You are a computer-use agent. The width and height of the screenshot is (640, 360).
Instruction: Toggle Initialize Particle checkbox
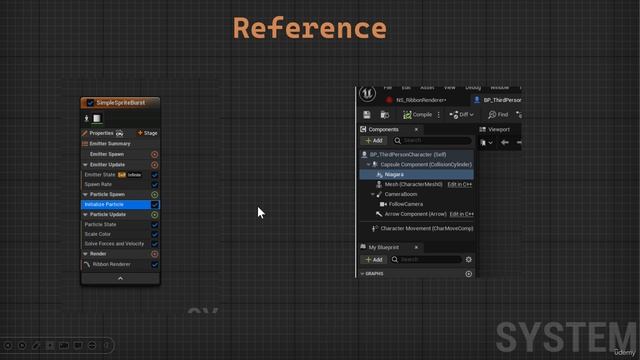point(155,204)
